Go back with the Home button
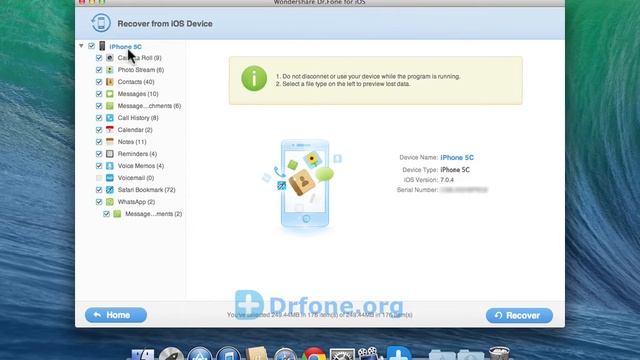The image size is (640, 360). click(116, 315)
